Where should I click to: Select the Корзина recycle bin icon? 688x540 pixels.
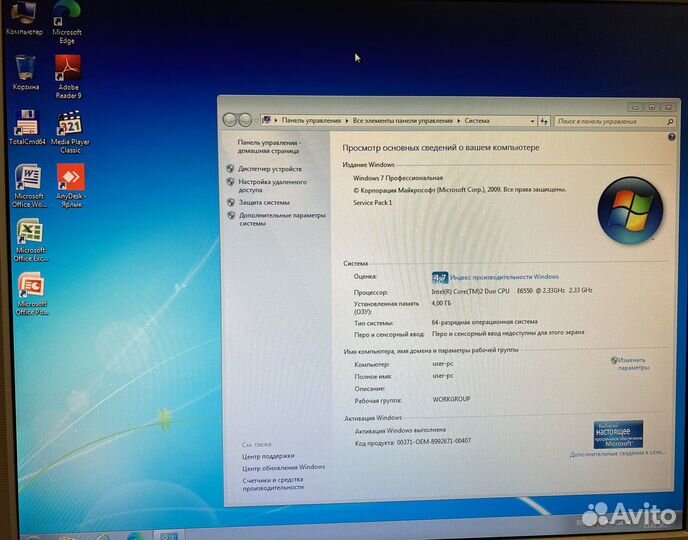coord(25,73)
